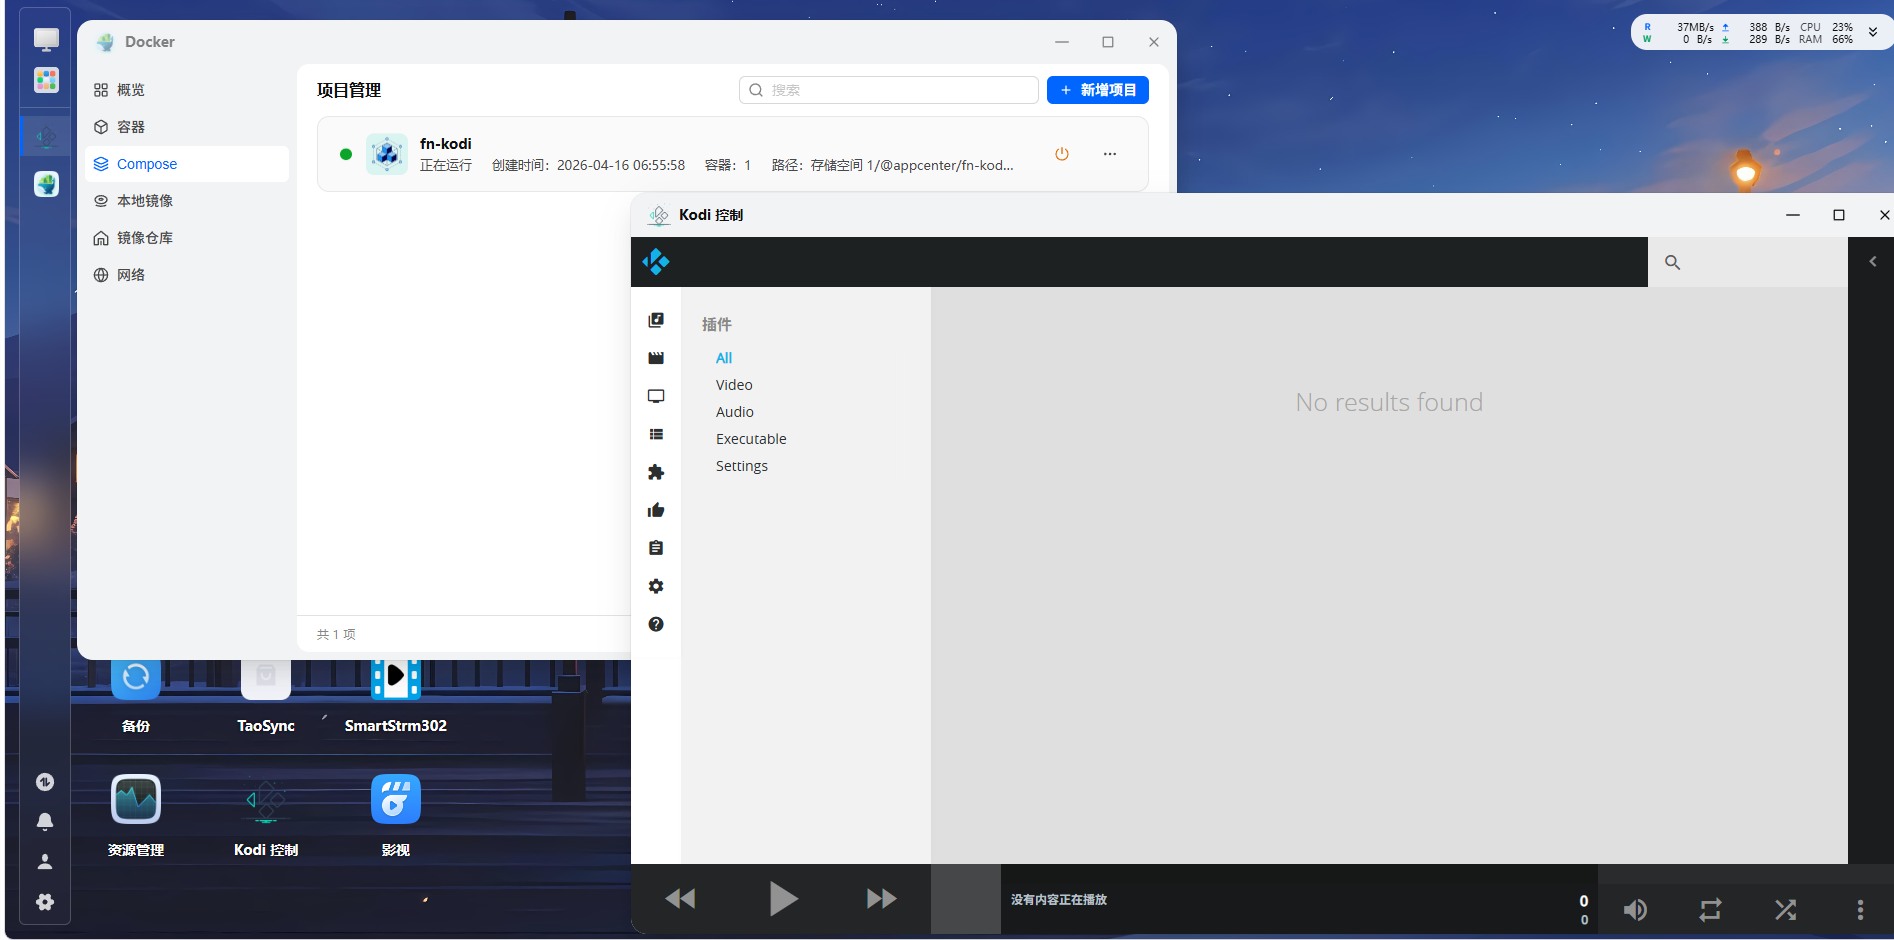
Task: Switch to Kodi control in the left dock
Action: click(46, 136)
